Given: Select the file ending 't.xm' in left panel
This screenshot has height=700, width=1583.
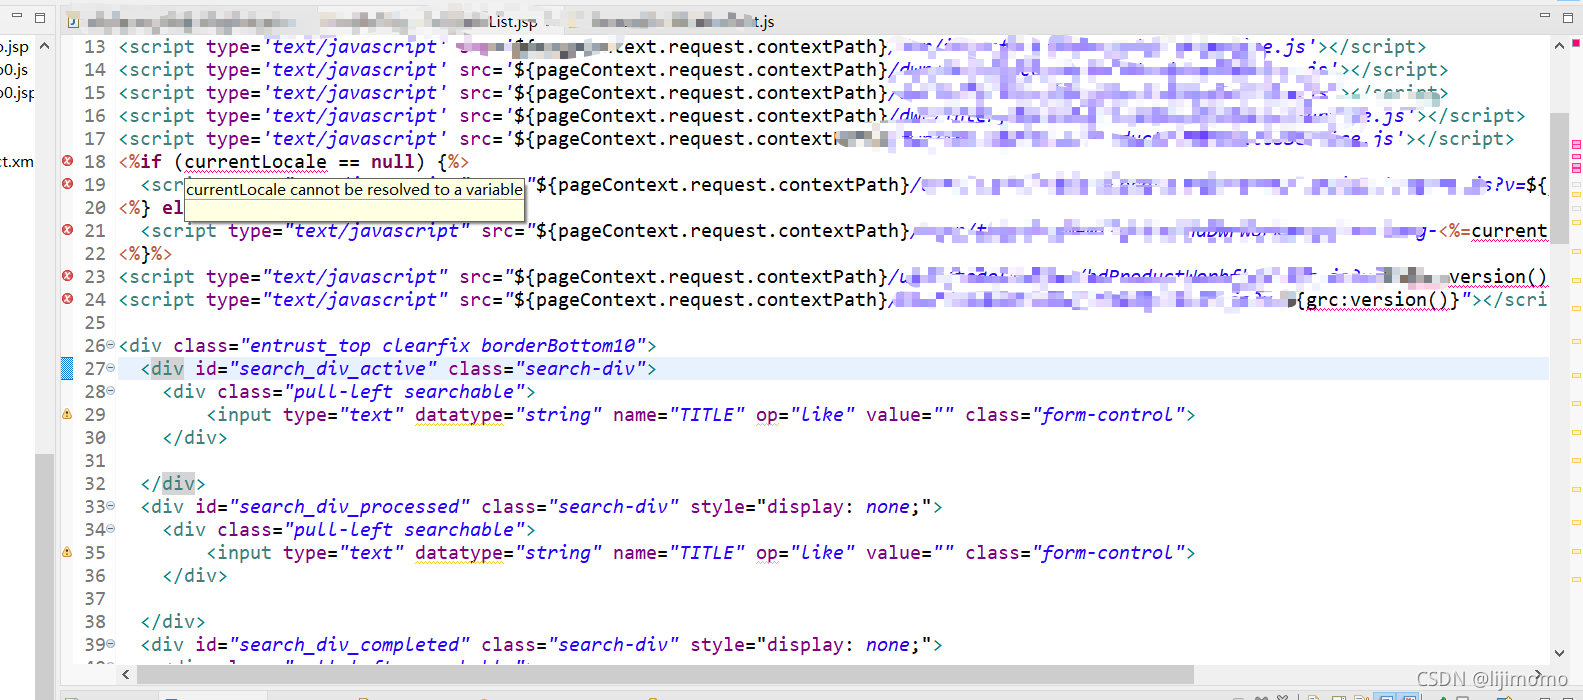Looking at the screenshot, I should pyautogui.click(x=17, y=161).
